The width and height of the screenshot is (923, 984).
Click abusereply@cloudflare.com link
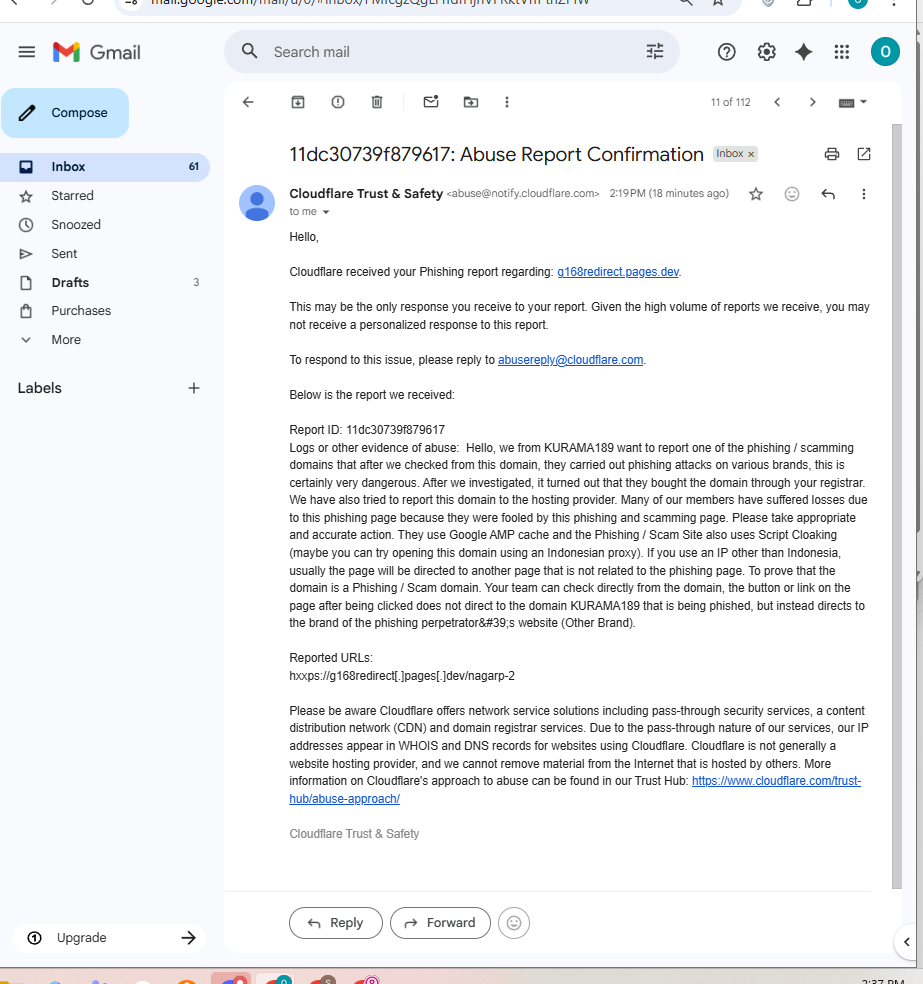tap(570, 360)
